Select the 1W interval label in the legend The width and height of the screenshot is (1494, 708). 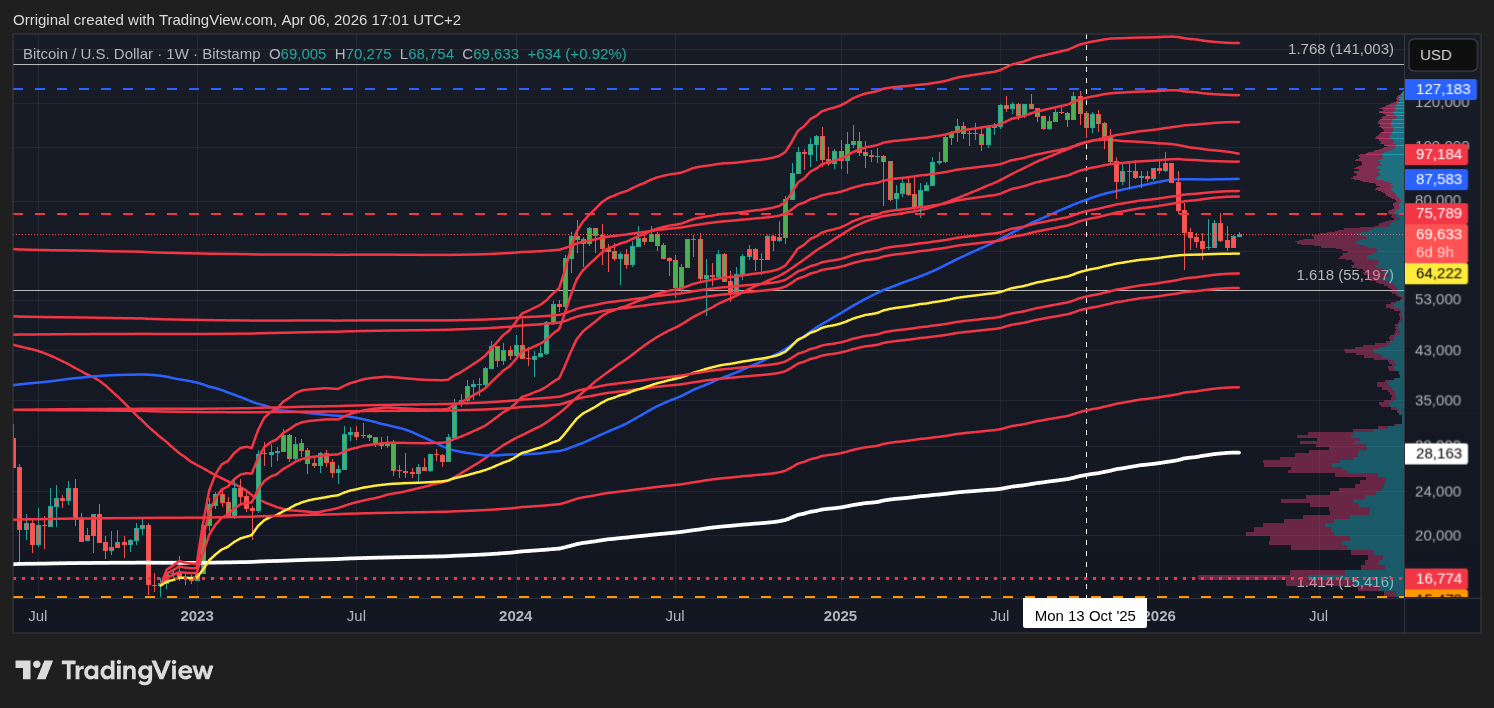click(178, 54)
